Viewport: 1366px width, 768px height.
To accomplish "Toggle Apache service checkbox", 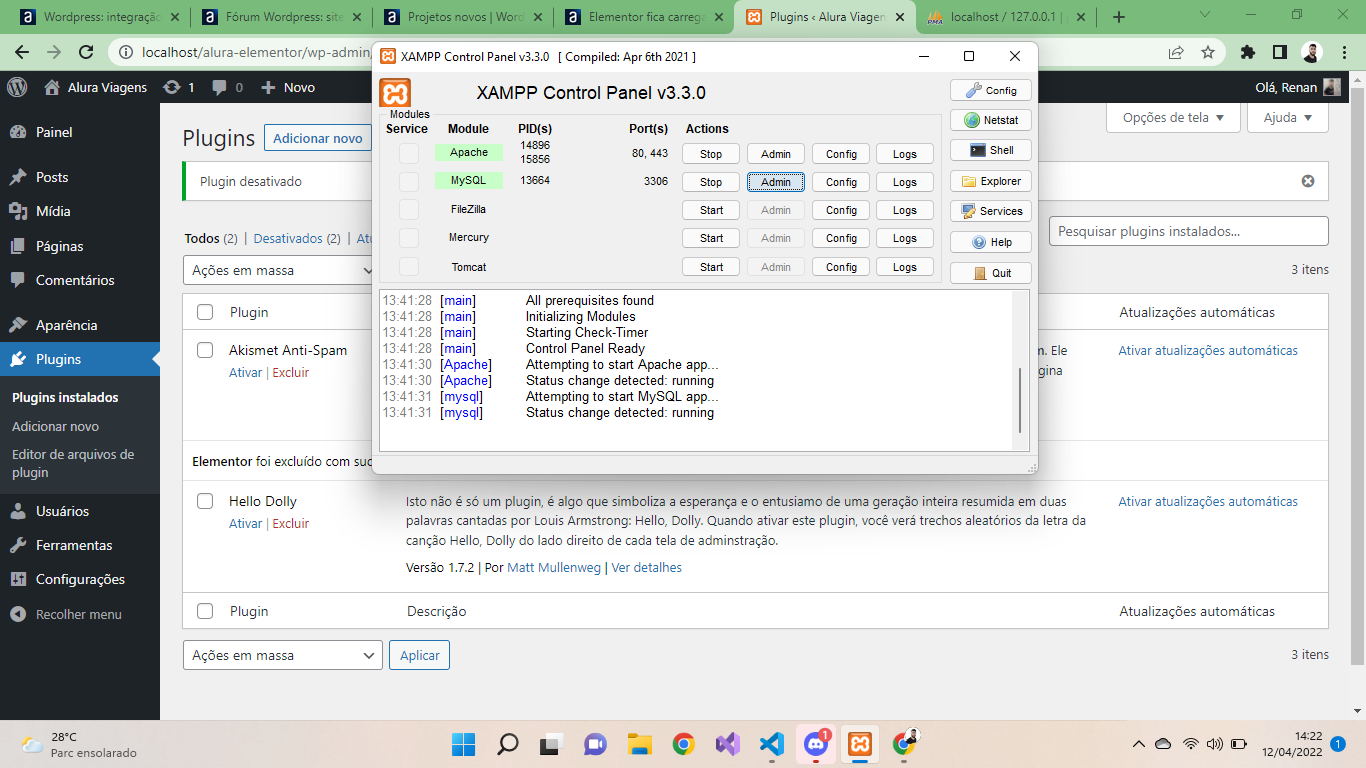I will tap(409, 153).
